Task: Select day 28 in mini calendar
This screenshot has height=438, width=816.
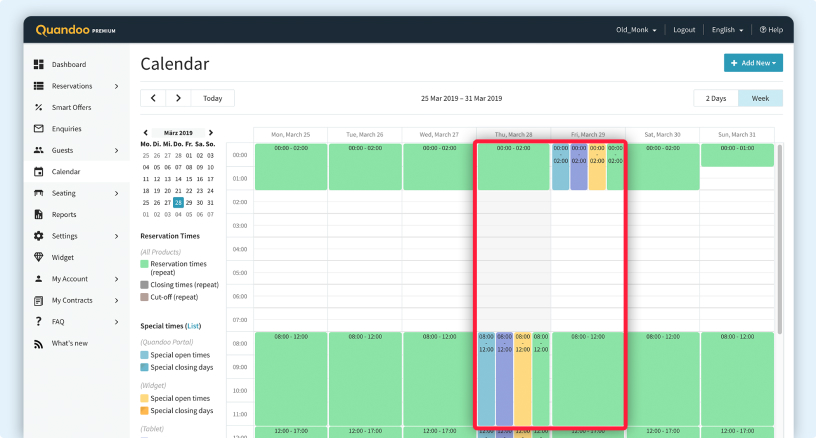Action: 178,202
